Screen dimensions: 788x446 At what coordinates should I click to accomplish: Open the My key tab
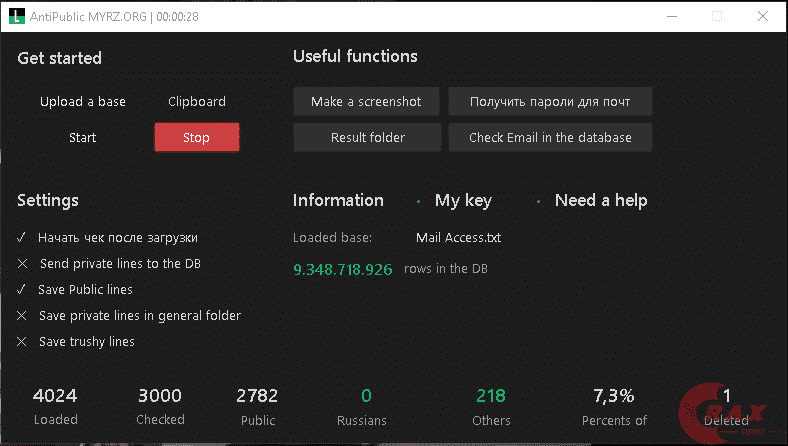click(x=463, y=201)
